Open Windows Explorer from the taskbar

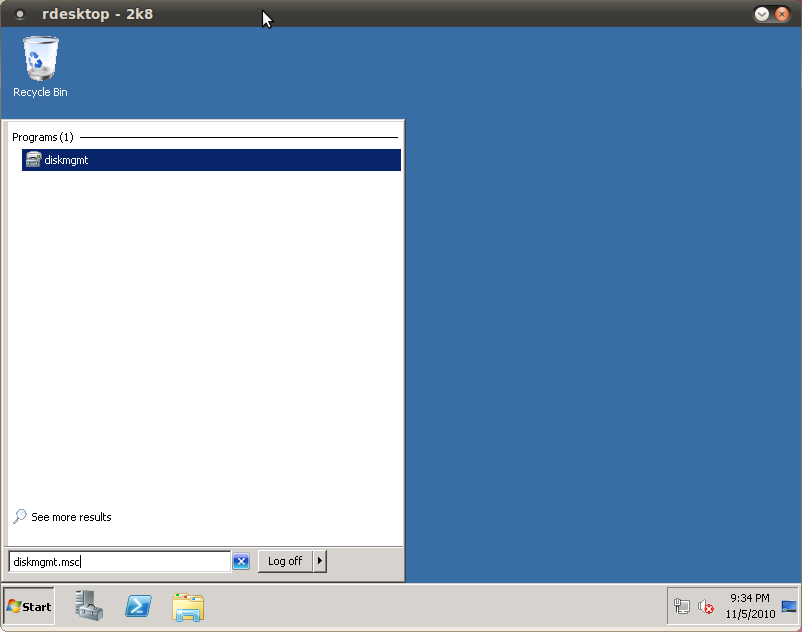tap(188, 607)
